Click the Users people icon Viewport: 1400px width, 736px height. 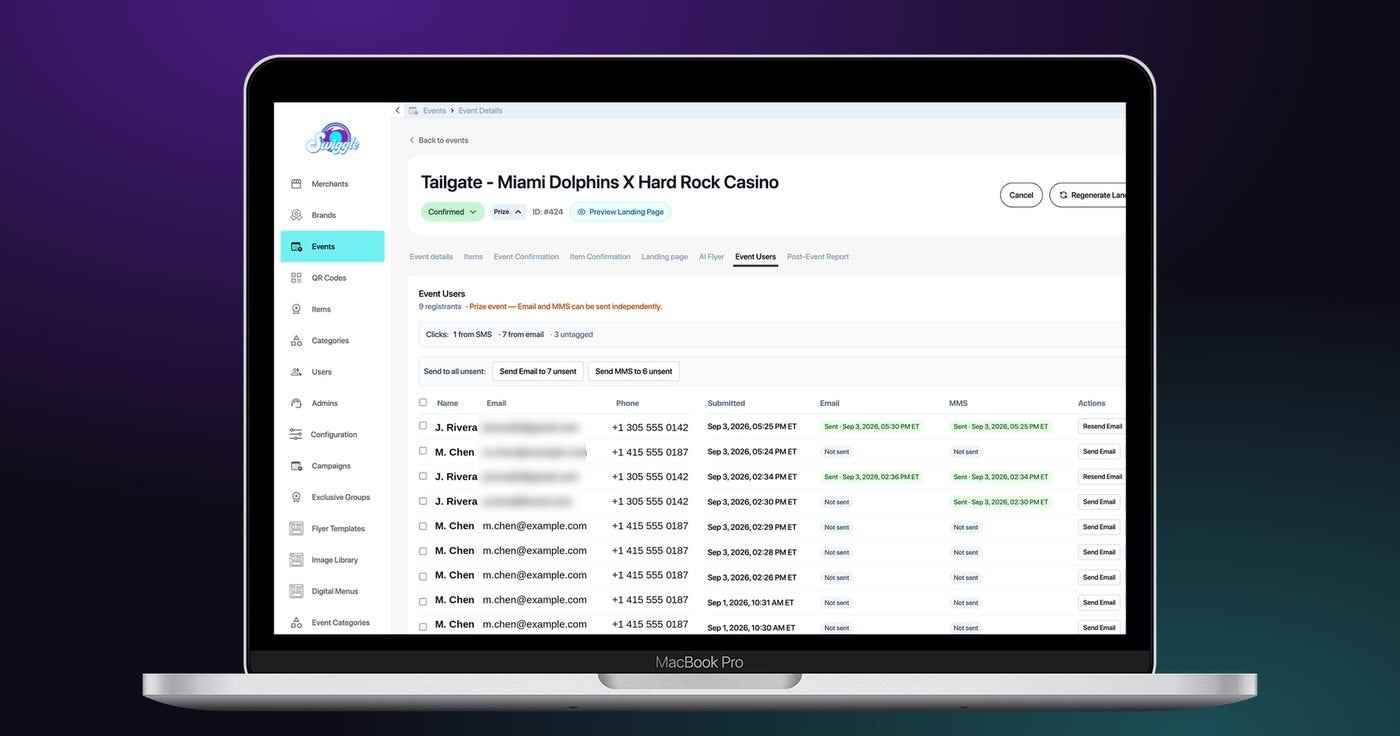click(x=296, y=372)
